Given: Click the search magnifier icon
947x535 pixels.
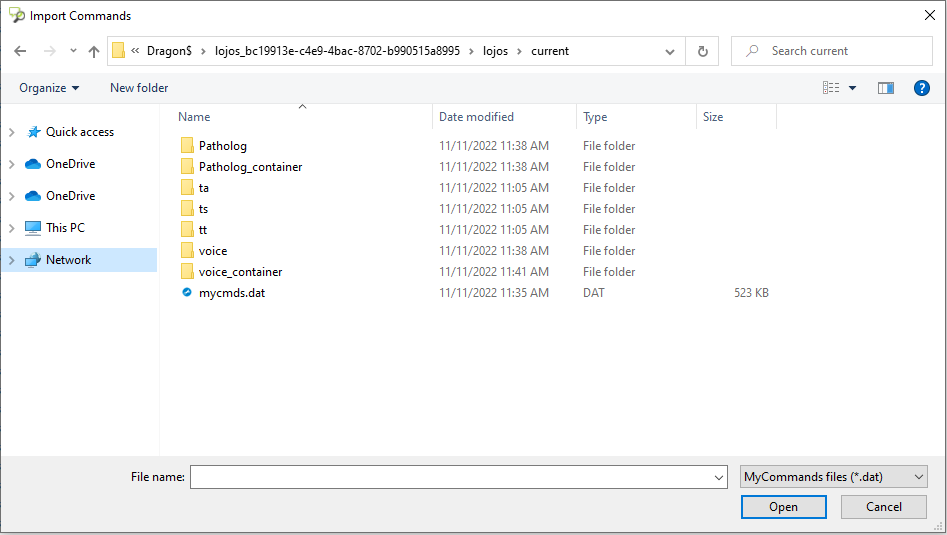Looking at the screenshot, I should [x=752, y=51].
